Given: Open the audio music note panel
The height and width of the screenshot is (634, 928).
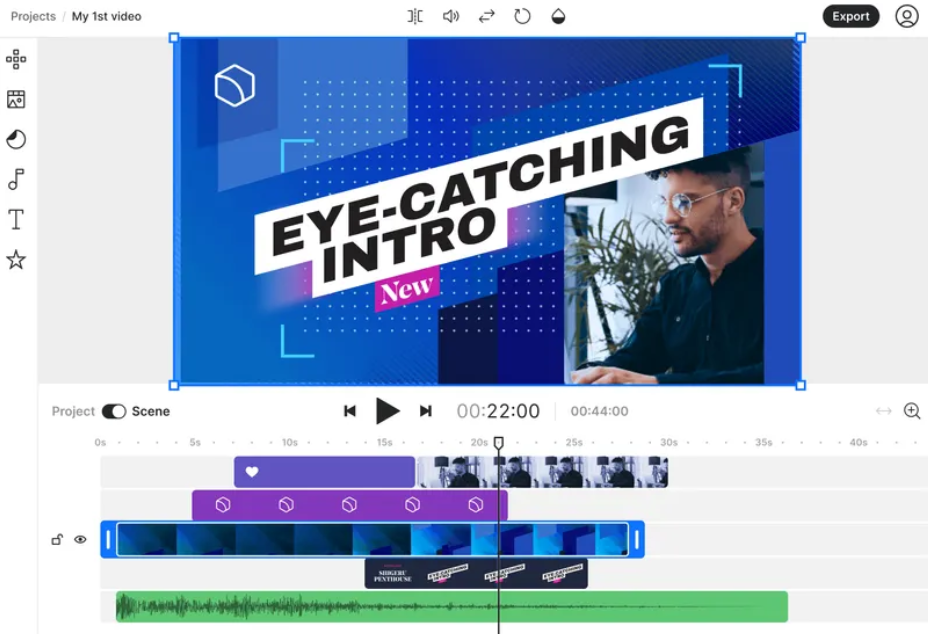Looking at the screenshot, I should [x=16, y=179].
